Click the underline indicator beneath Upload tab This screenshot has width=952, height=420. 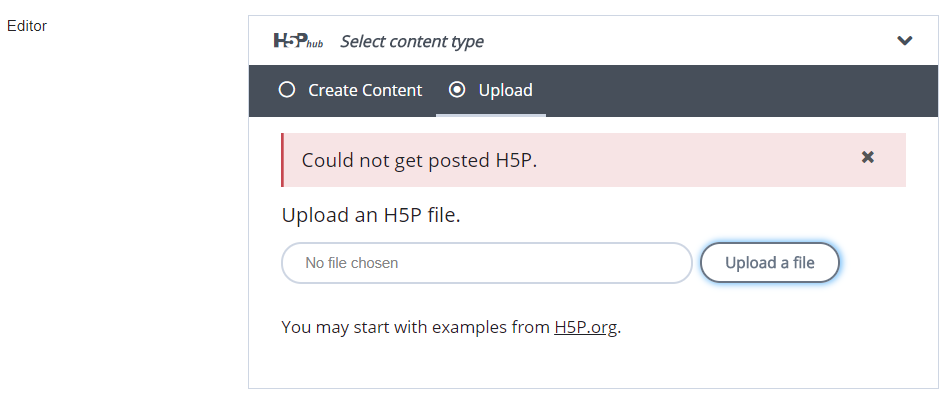click(x=491, y=115)
